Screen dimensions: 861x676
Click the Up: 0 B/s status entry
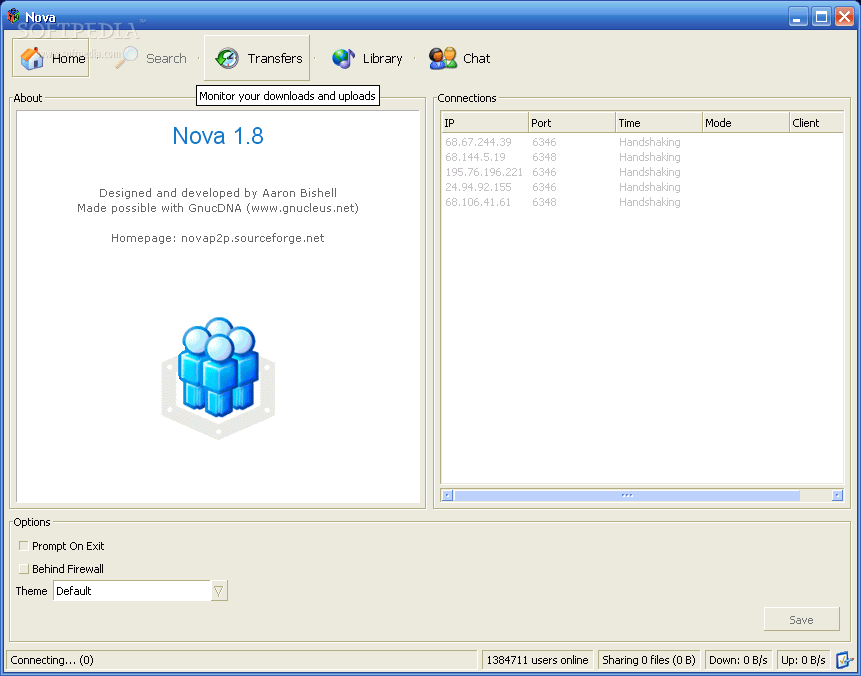pos(803,660)
